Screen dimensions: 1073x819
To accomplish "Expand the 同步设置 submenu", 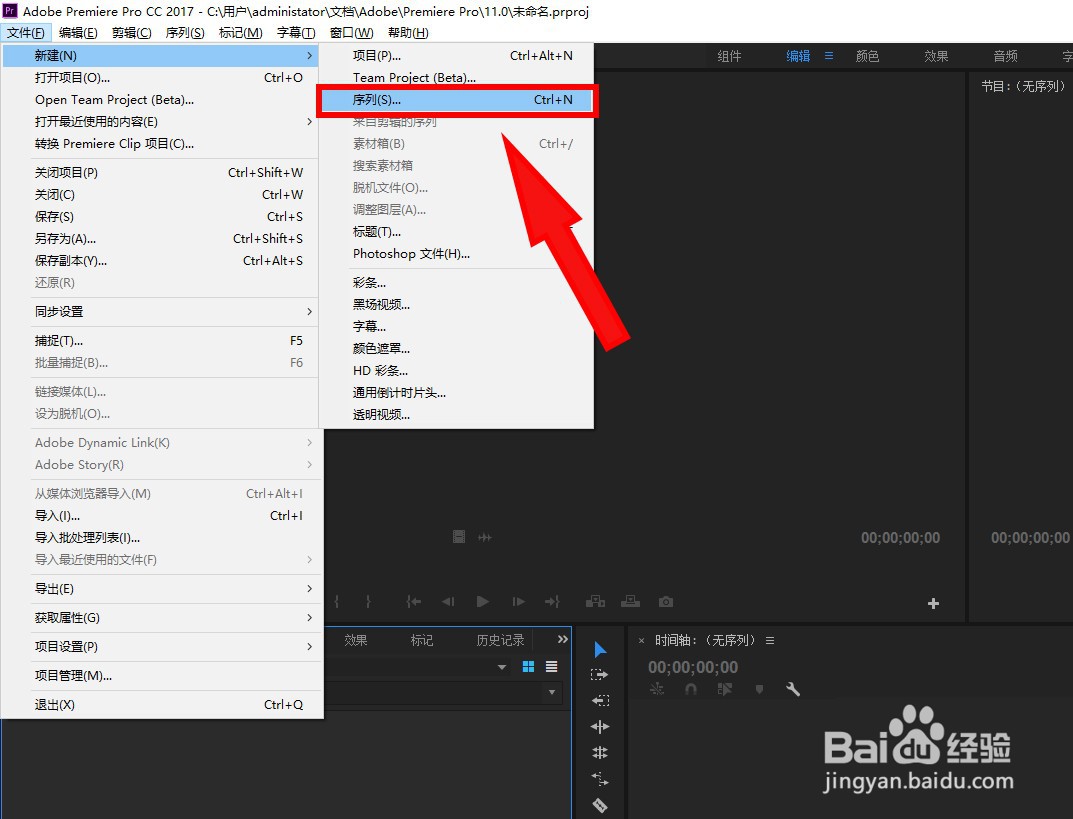I will coord(309,311).
